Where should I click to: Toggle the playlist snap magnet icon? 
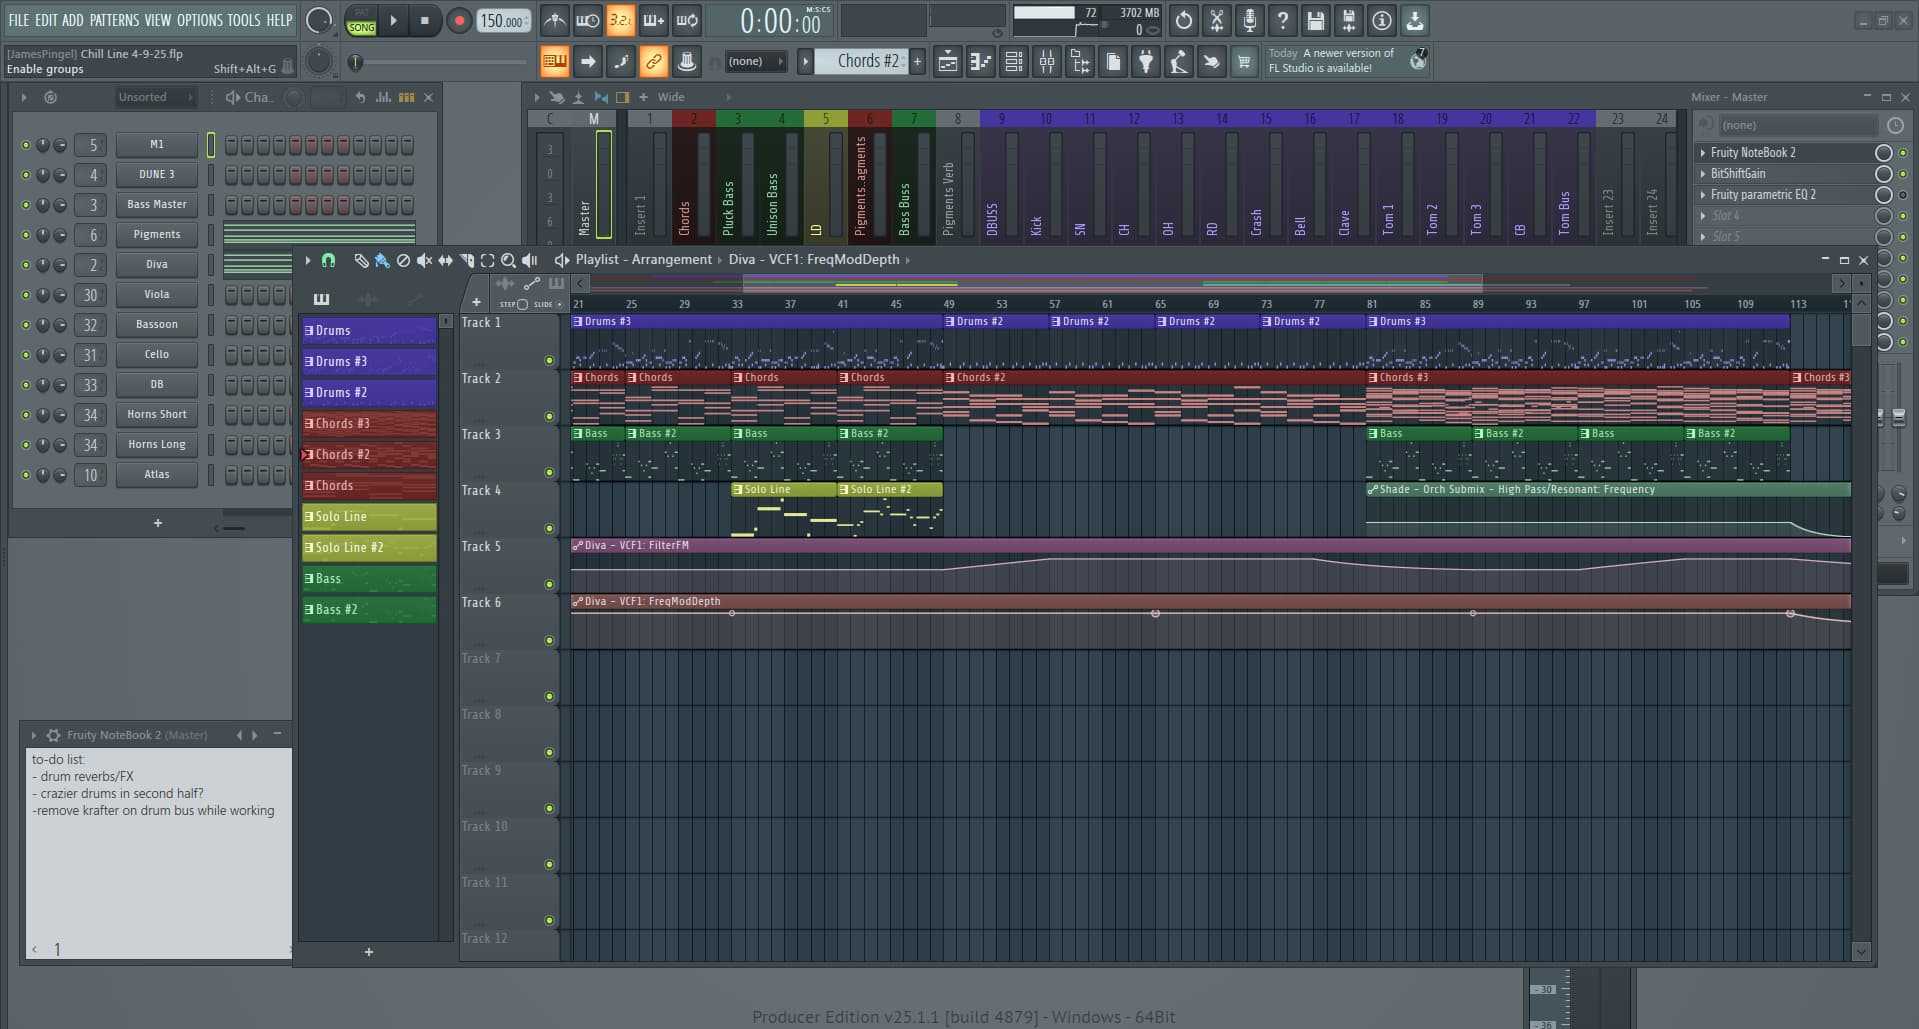pyautogui.click(x=328, y=260)
